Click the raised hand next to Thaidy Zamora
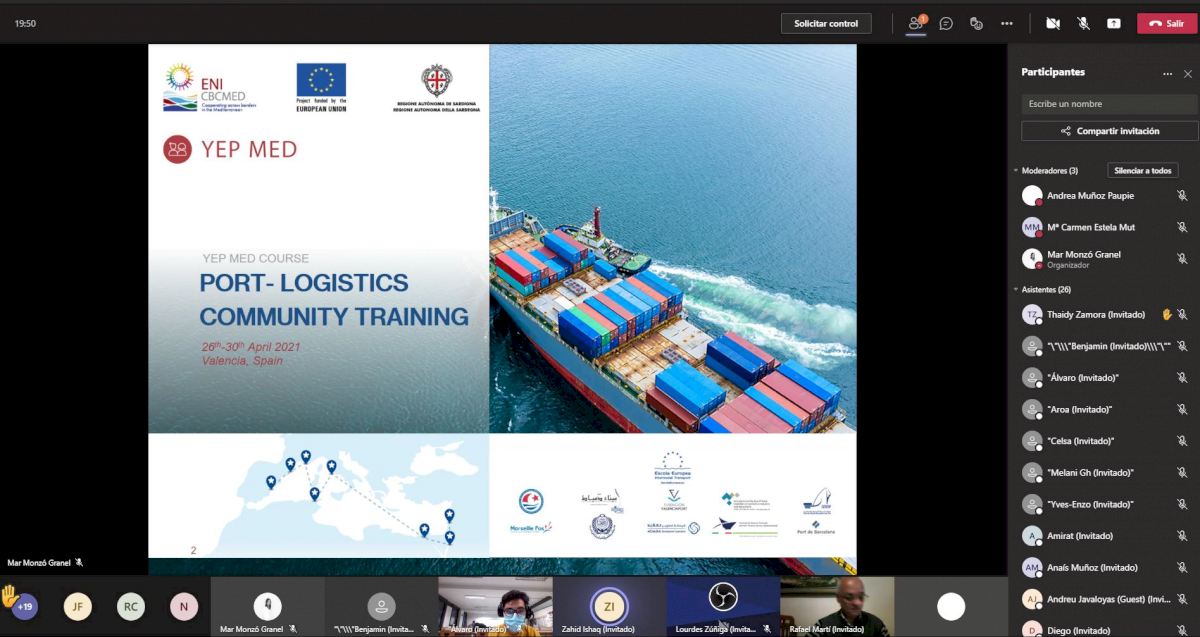 (x=1166, y=314)
